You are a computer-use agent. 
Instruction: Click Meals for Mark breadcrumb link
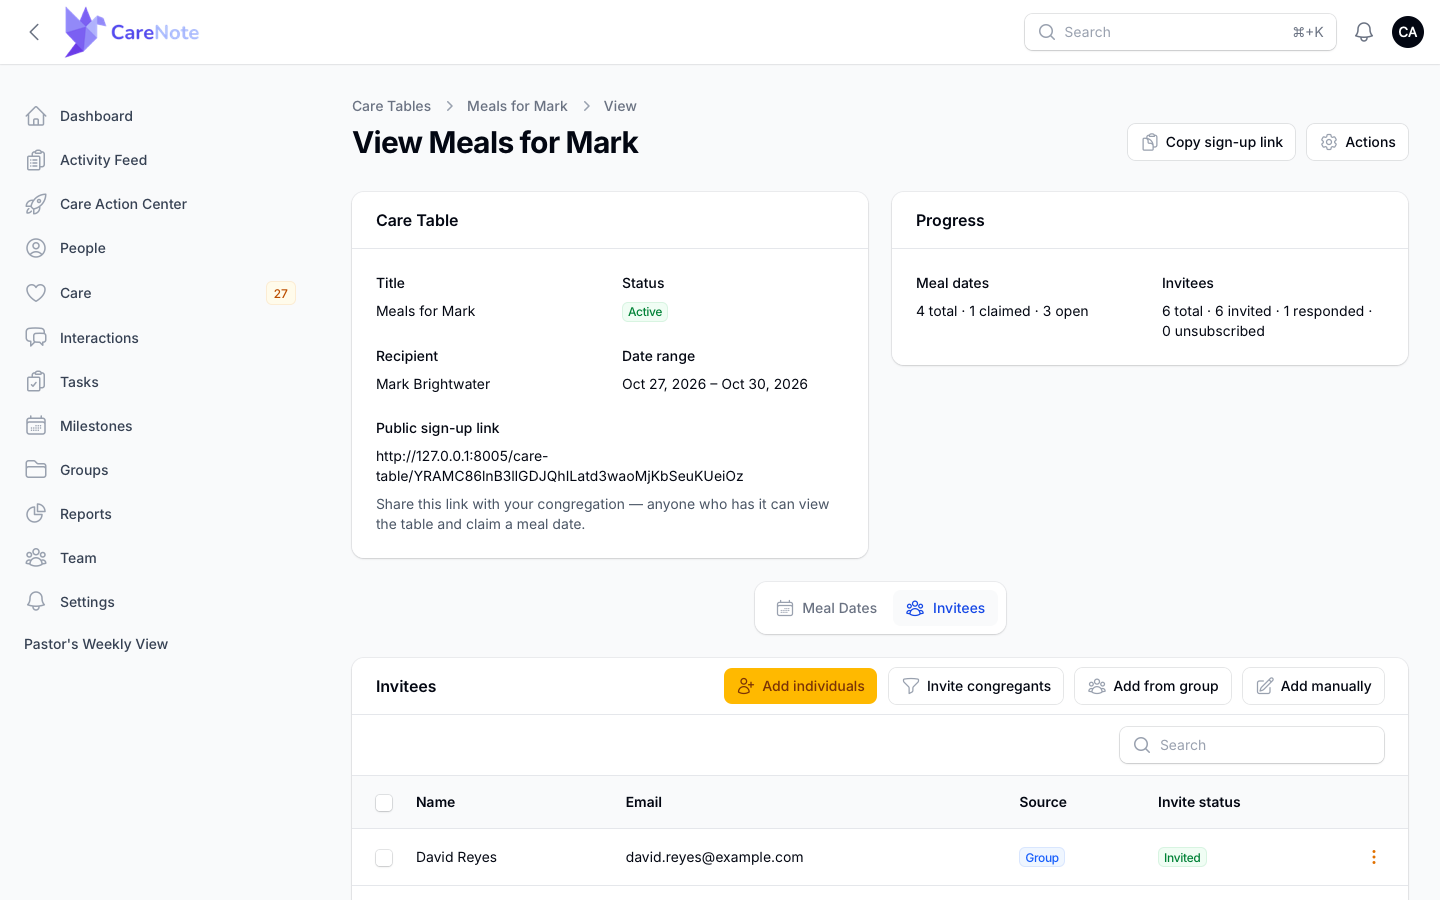click(x=517, y=106)
